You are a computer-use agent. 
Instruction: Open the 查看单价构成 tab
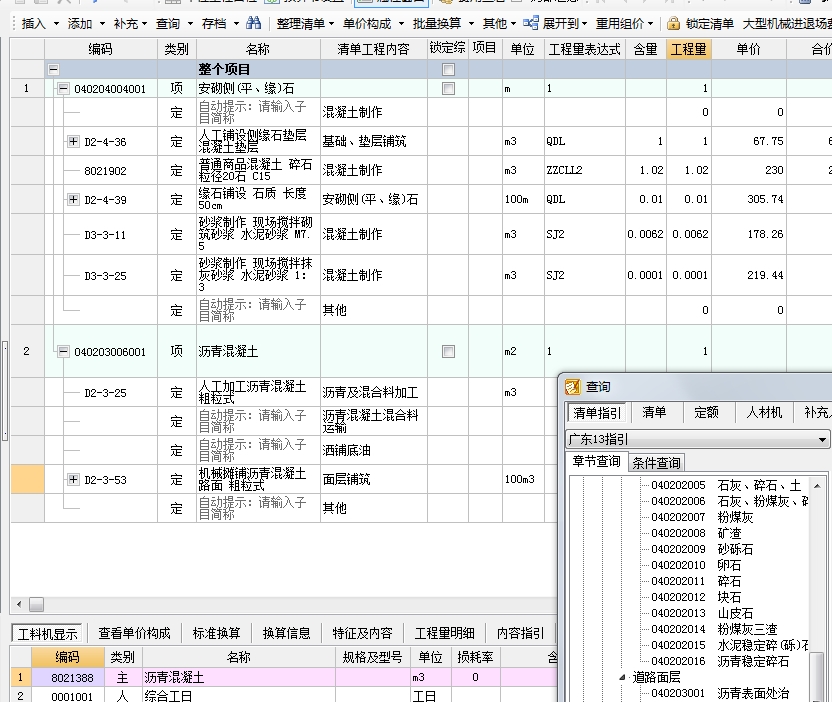[134, 634]
